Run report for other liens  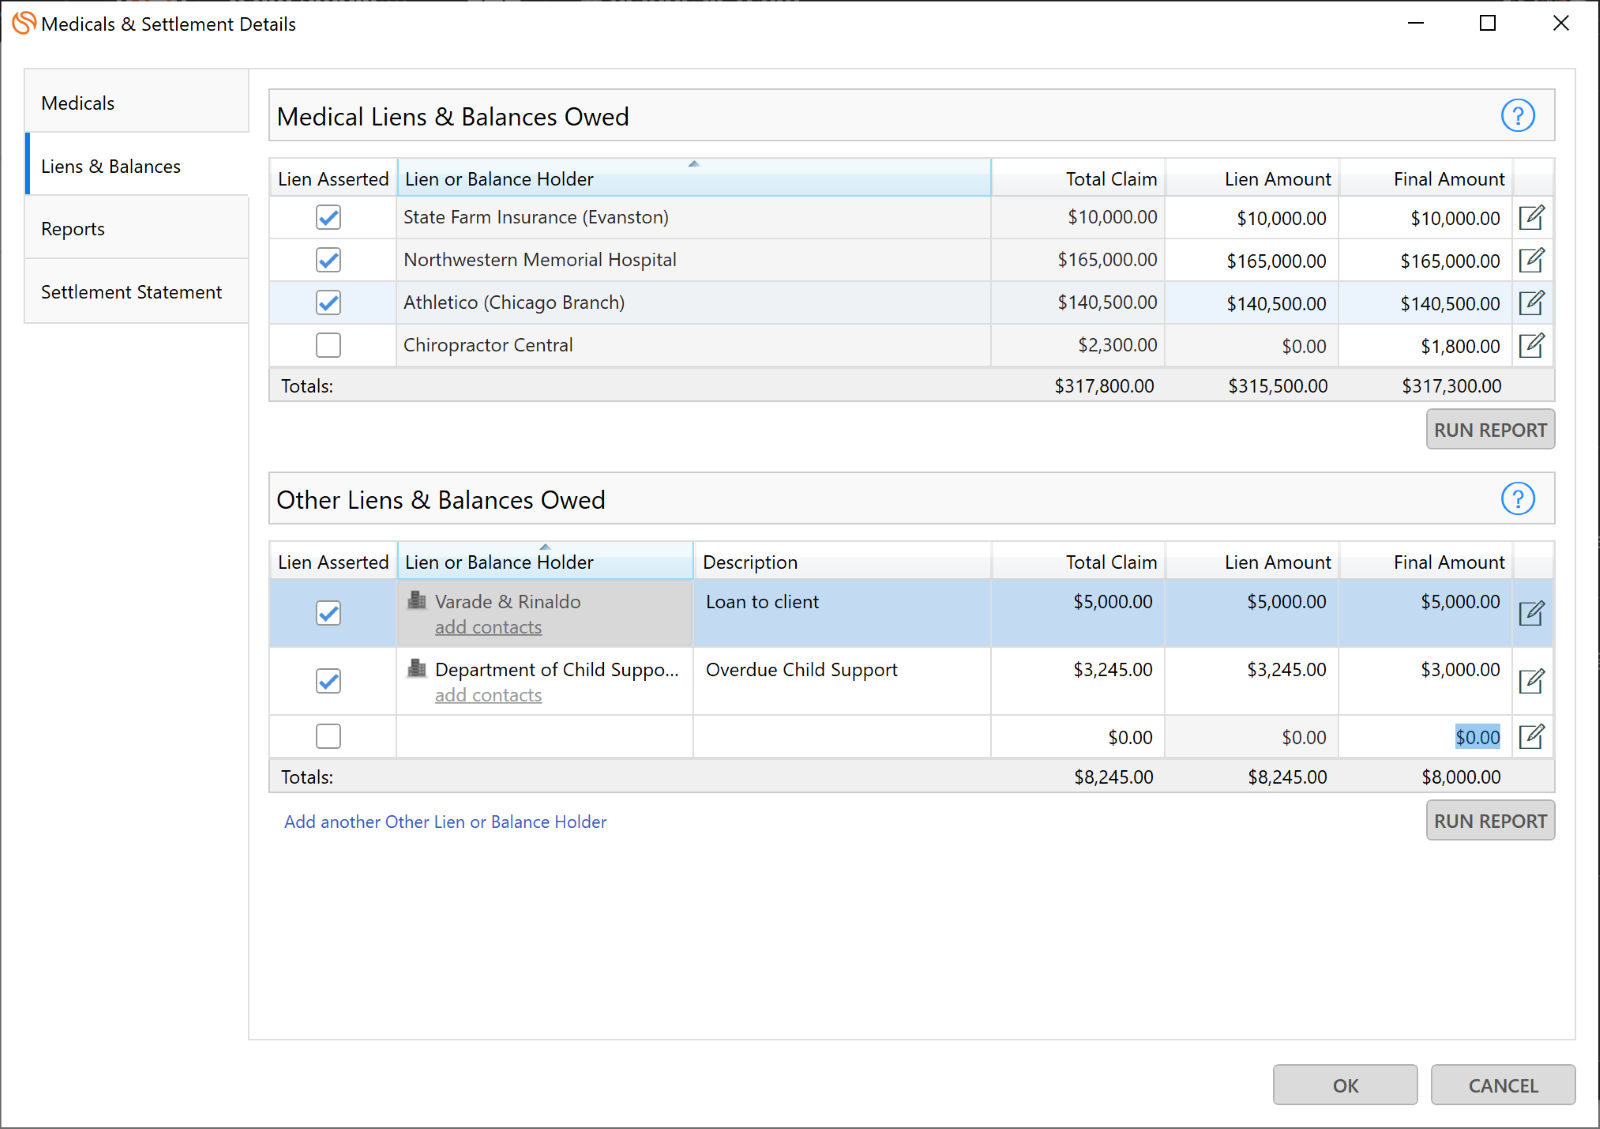[x=1490, y=821]
